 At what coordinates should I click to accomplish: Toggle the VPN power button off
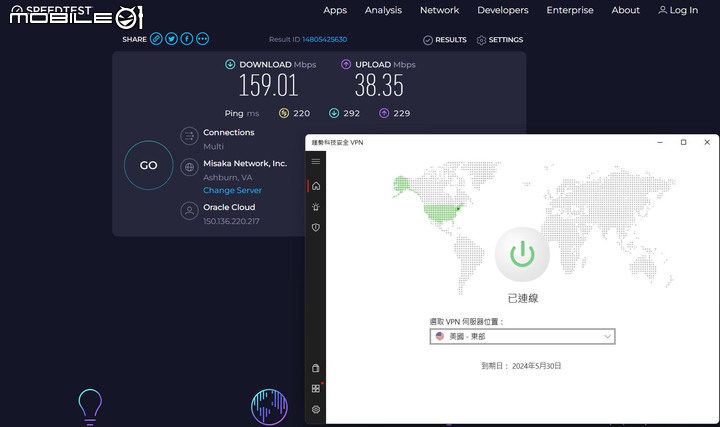click(x=523, y=254)
